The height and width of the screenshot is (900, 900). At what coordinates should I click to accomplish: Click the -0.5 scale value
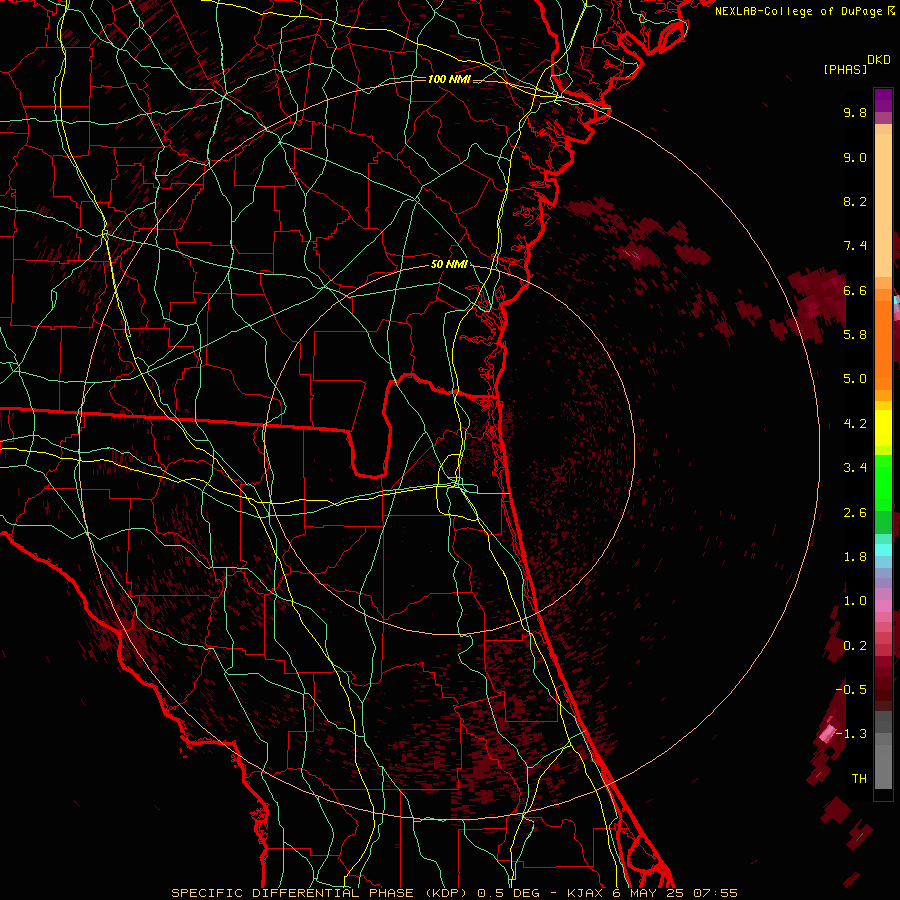pos(851,689)
